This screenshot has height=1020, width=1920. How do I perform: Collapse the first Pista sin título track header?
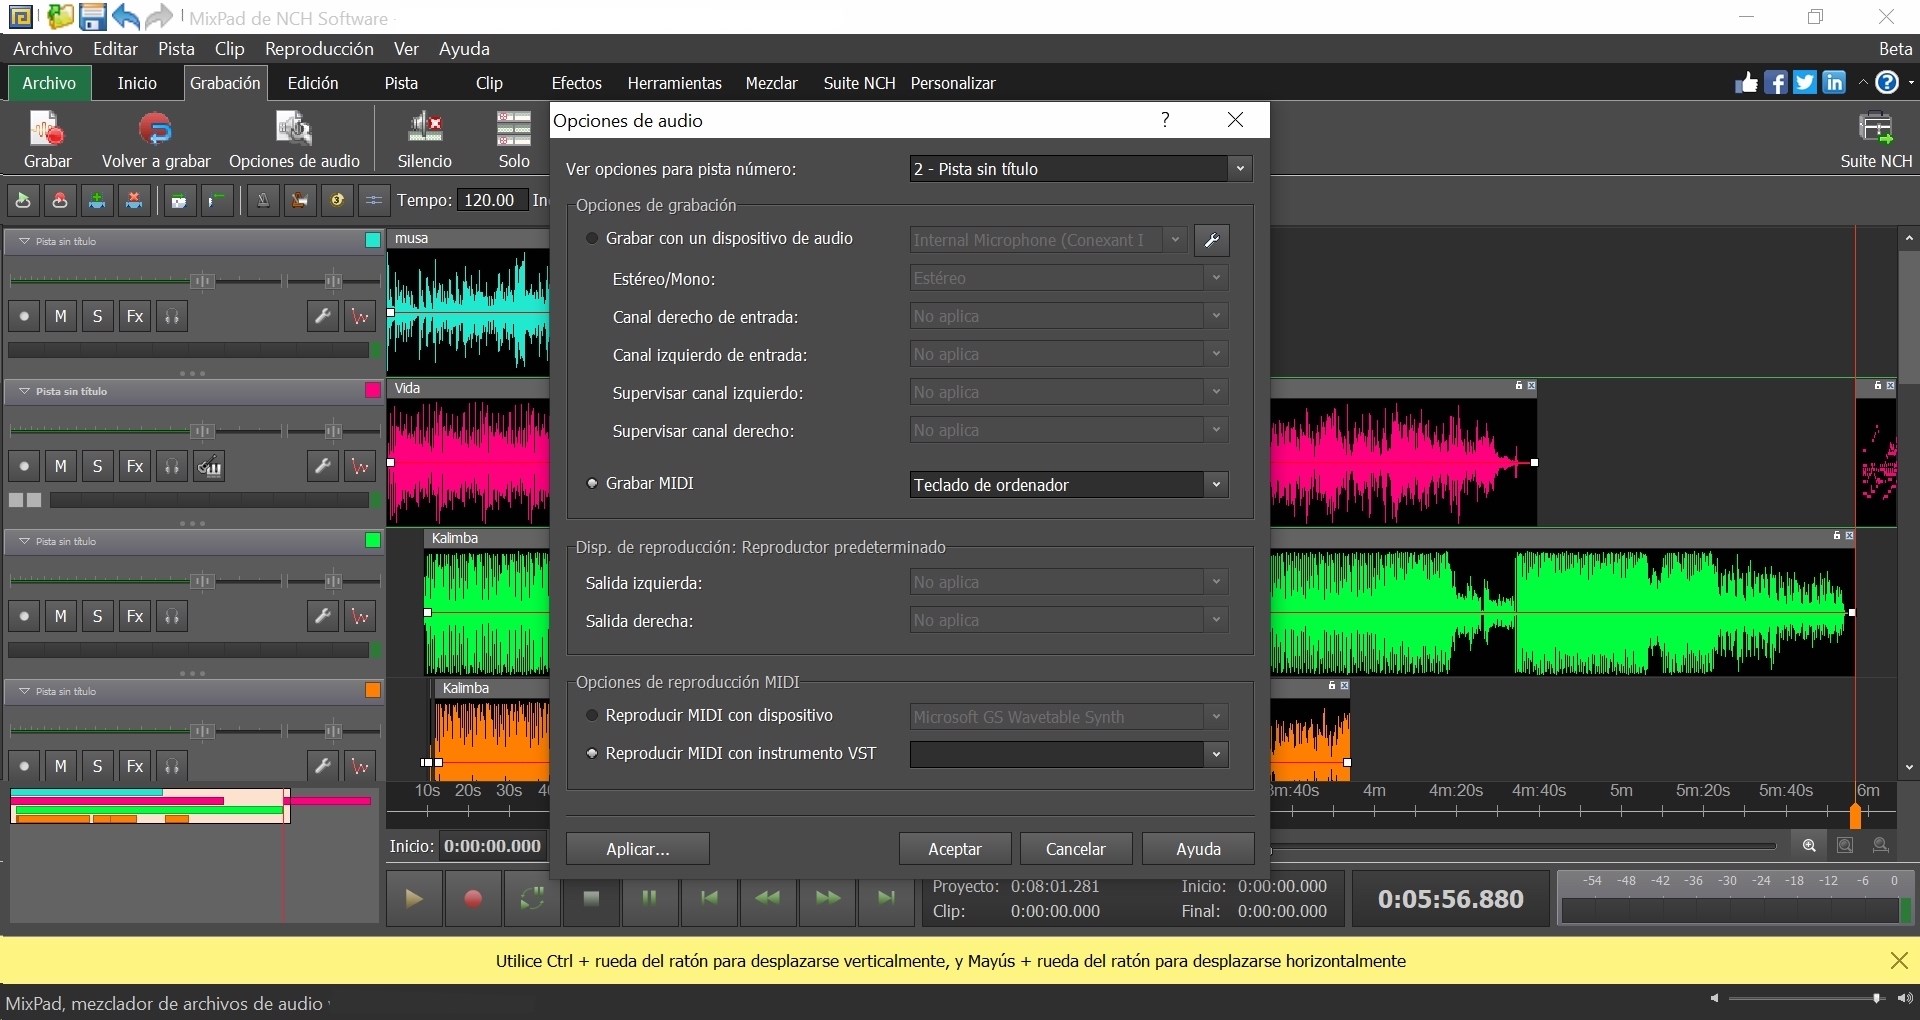click(x=22, y=240)
